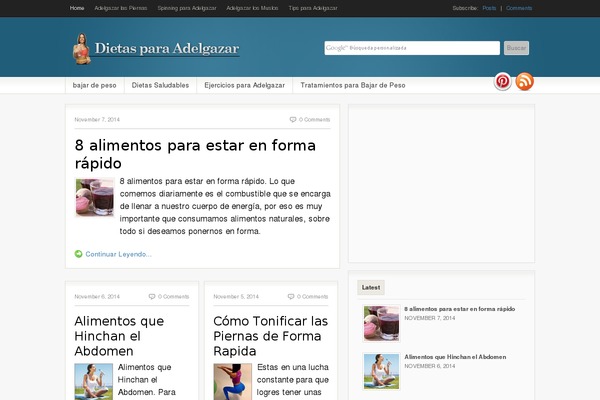Click the November 5, 2014 post date
Screen dimensions: 600x400
point(236,296)
